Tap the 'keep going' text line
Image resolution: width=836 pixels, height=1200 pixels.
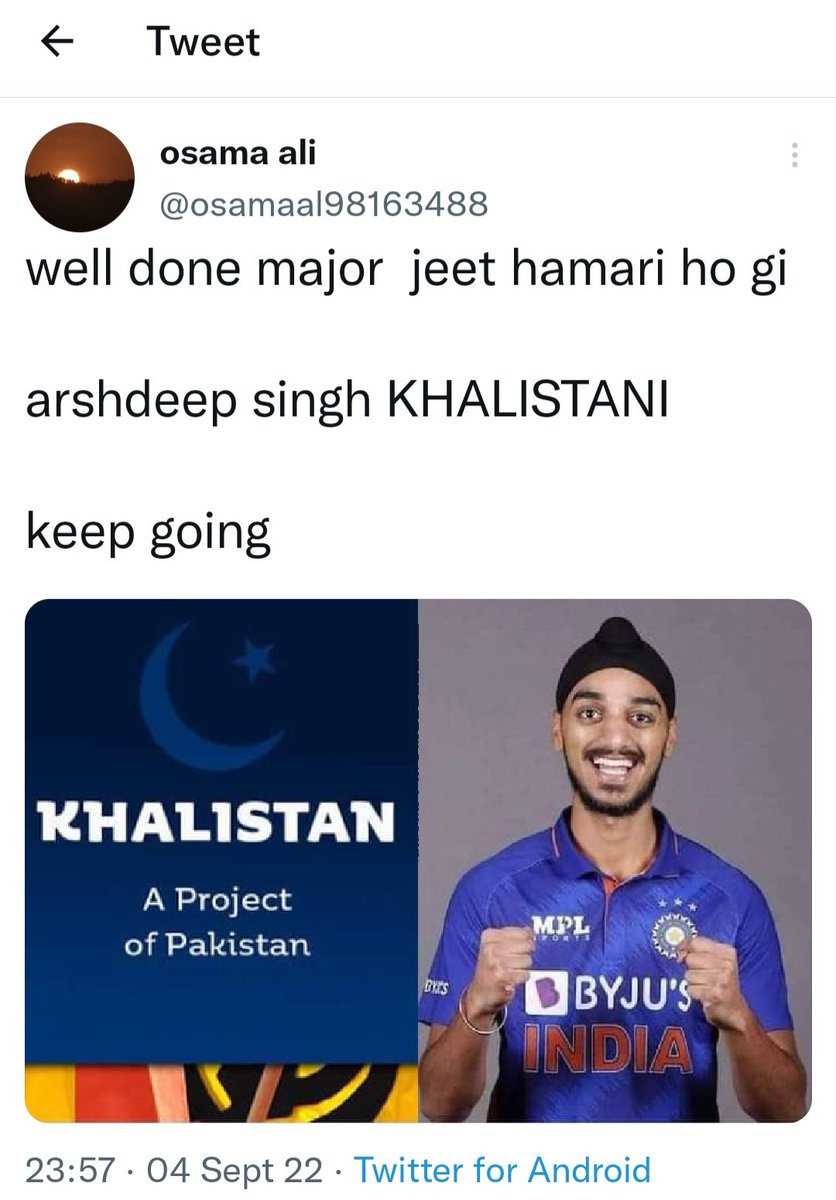click(x=148, y=533)
